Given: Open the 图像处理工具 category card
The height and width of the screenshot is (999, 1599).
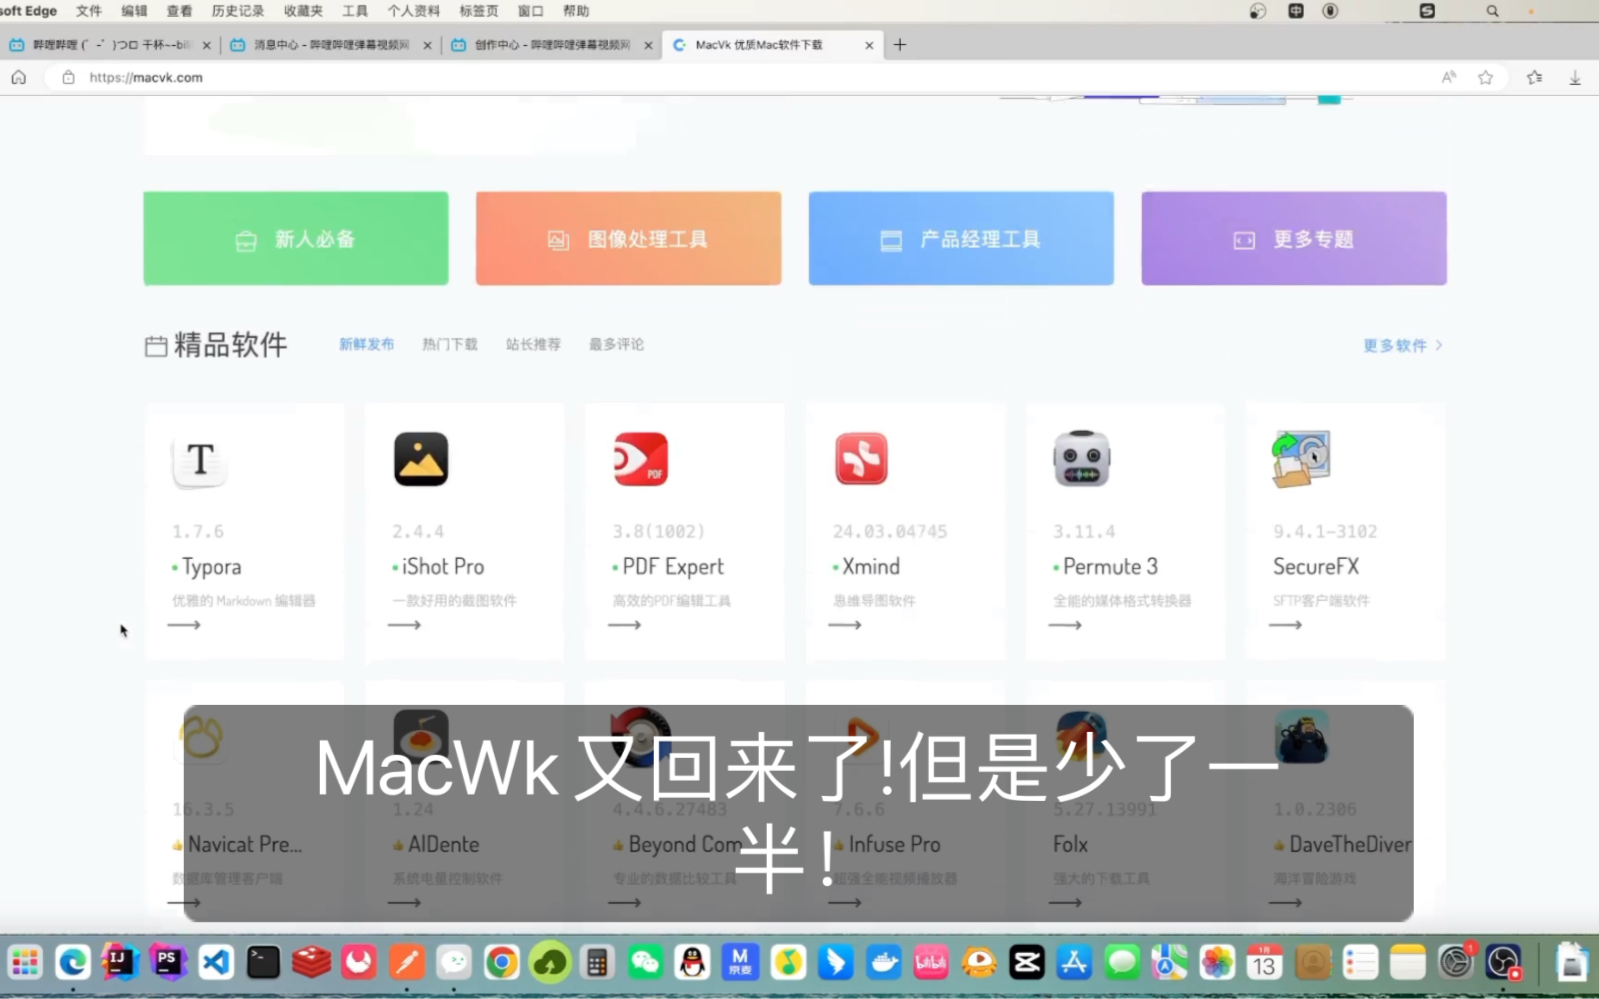Looking at the screenshot, I should (629, 239).
